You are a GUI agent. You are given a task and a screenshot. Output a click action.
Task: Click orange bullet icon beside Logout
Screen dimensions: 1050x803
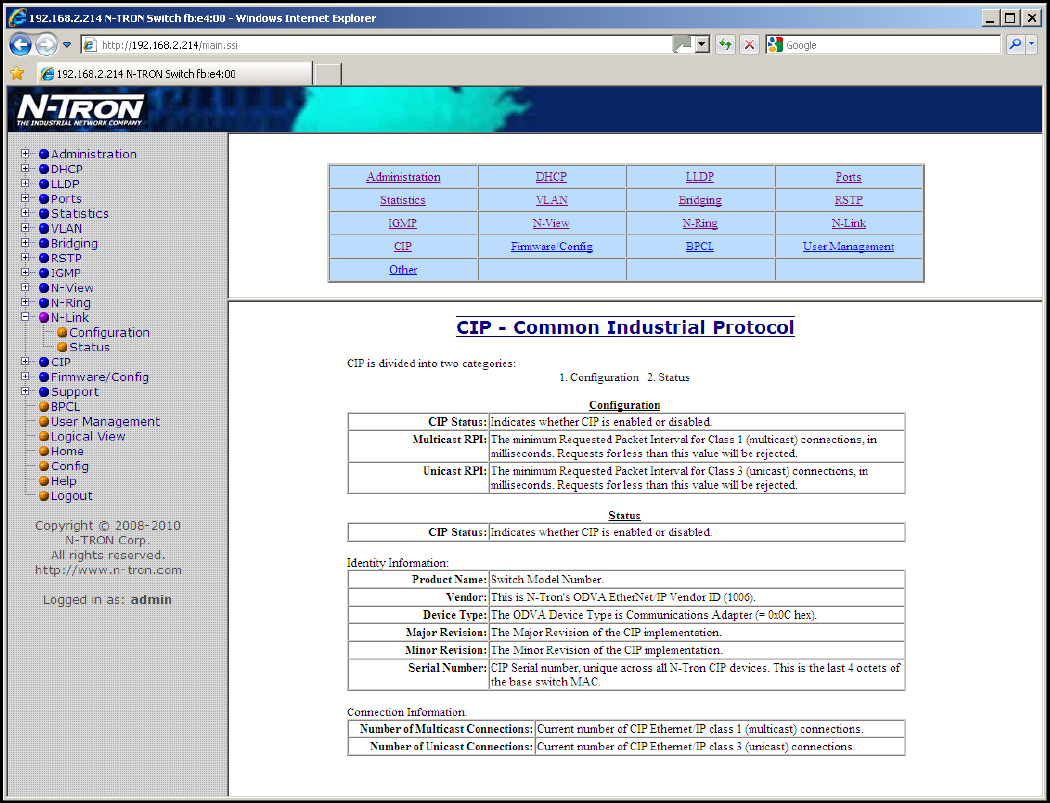(x=44, y=496)
